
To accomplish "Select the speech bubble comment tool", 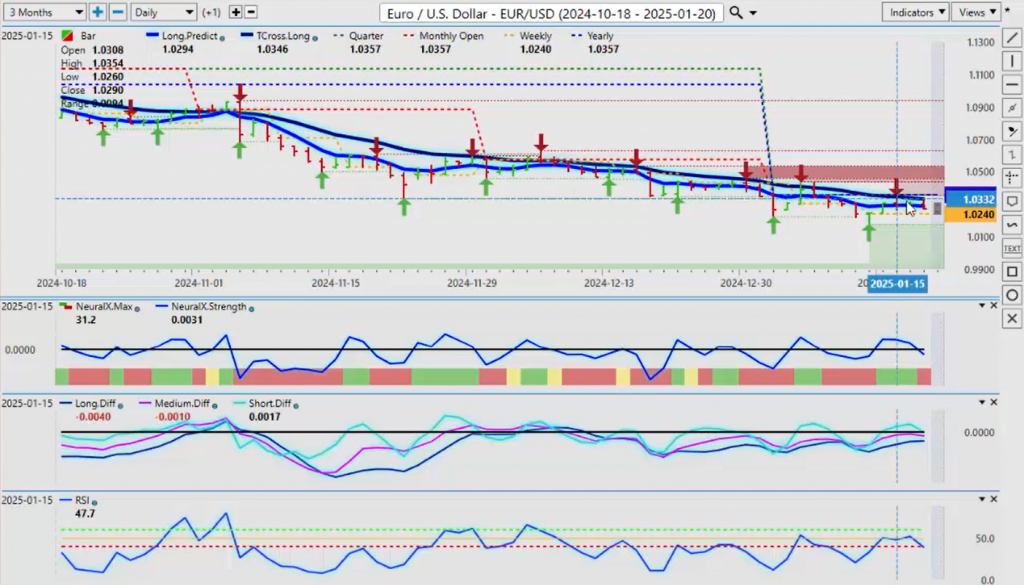I will (1012, 201).
